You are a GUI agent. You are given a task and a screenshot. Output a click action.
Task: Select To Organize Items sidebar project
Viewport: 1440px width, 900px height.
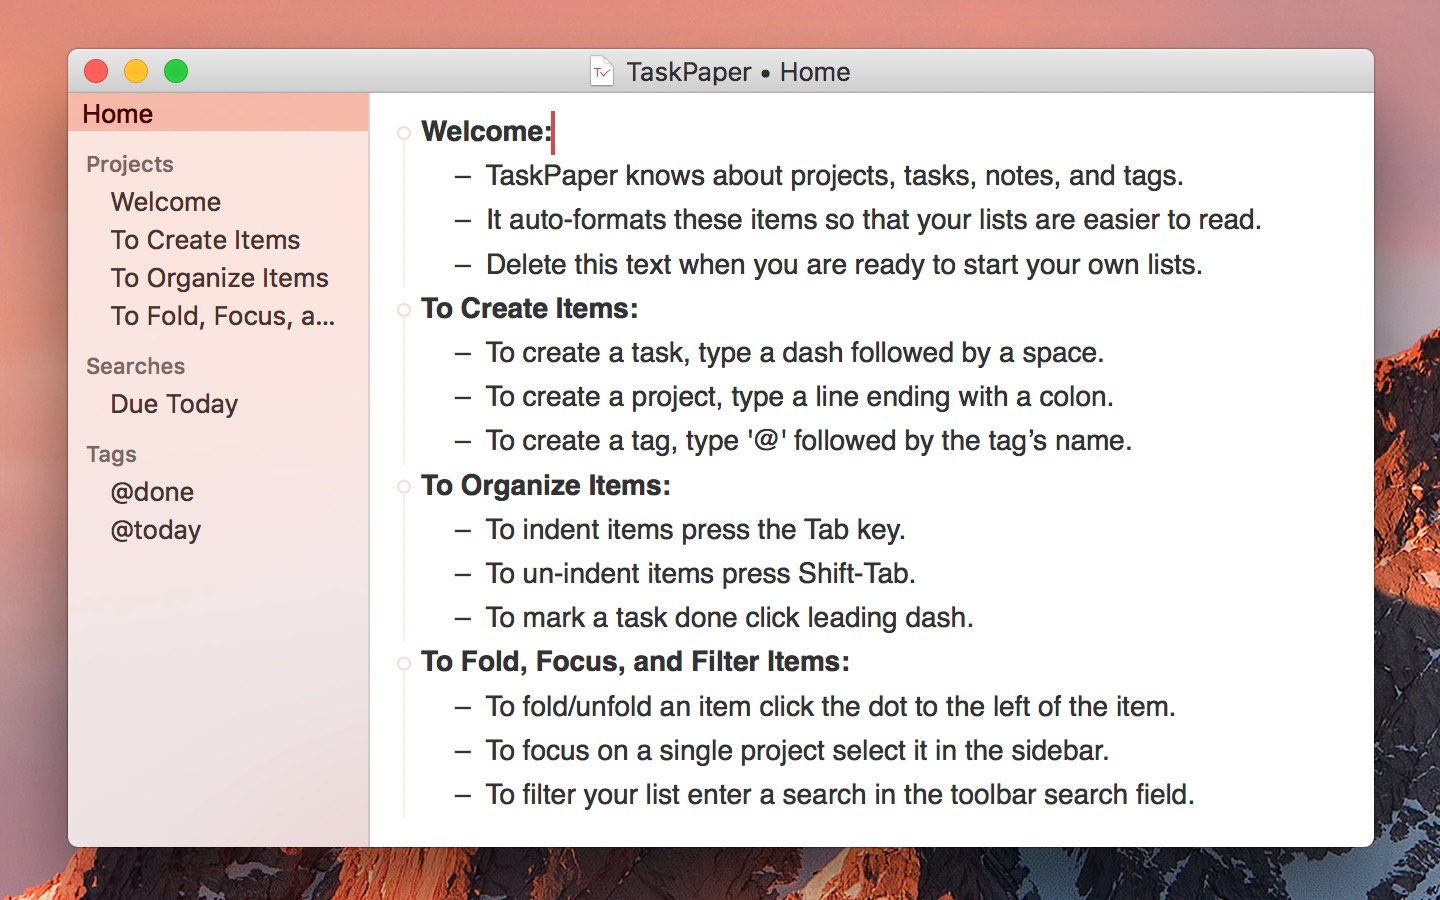[219, 278]
